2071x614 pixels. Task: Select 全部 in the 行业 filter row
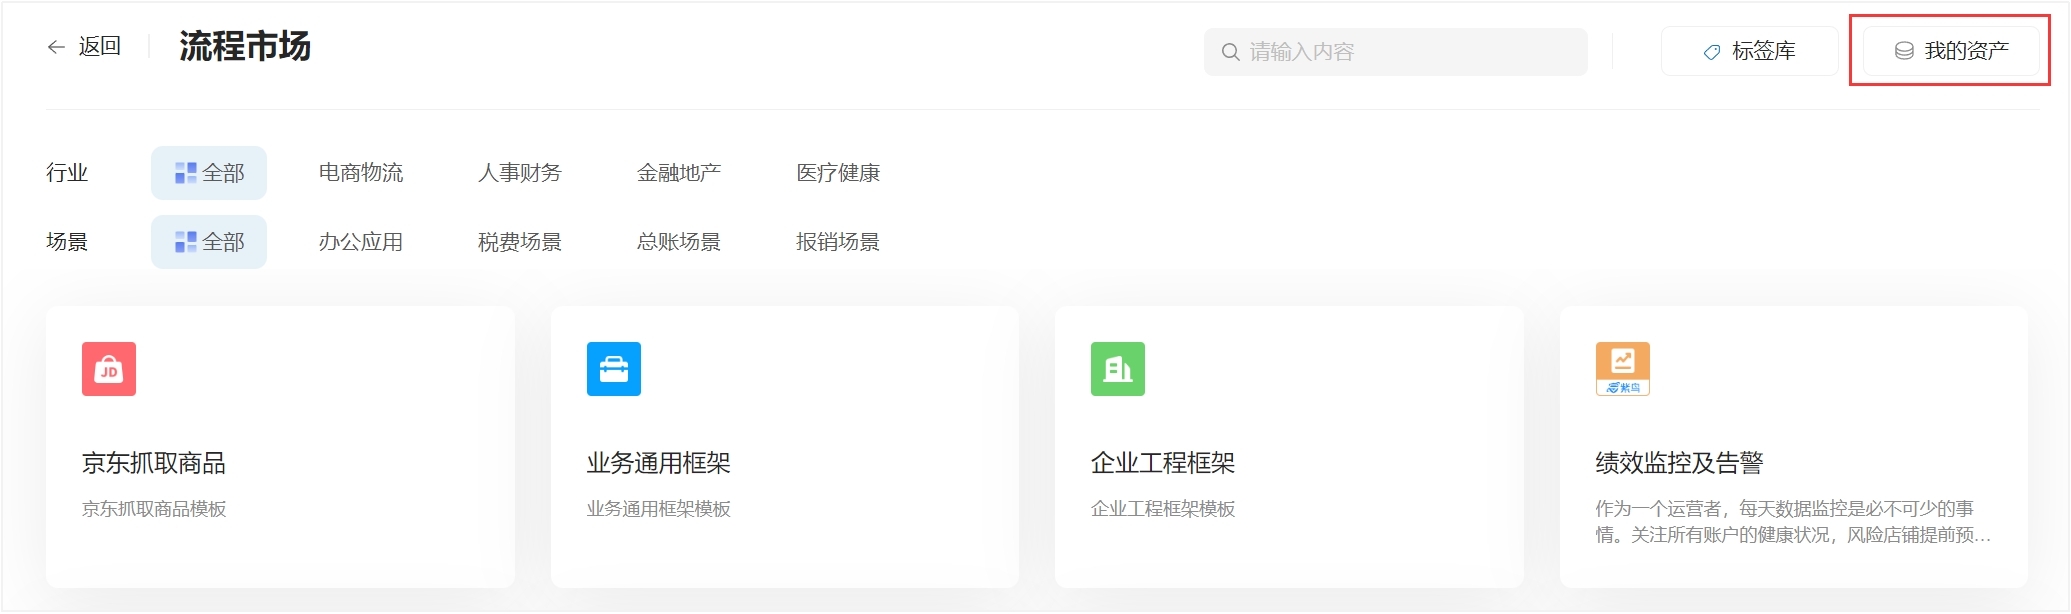(x=209, y=173)
